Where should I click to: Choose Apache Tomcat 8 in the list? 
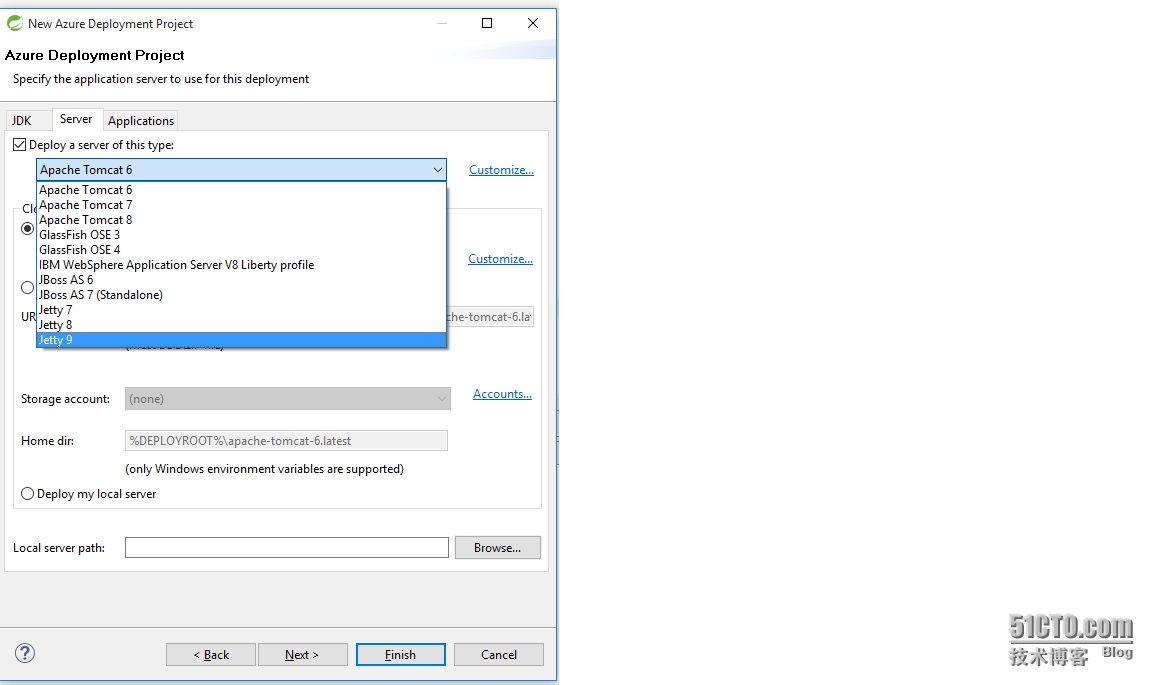241,220
